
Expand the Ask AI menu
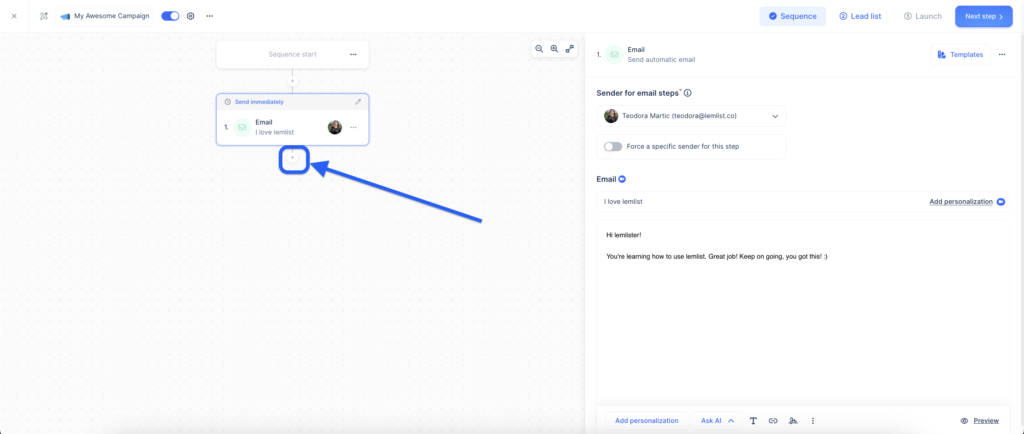pos(718,421)
